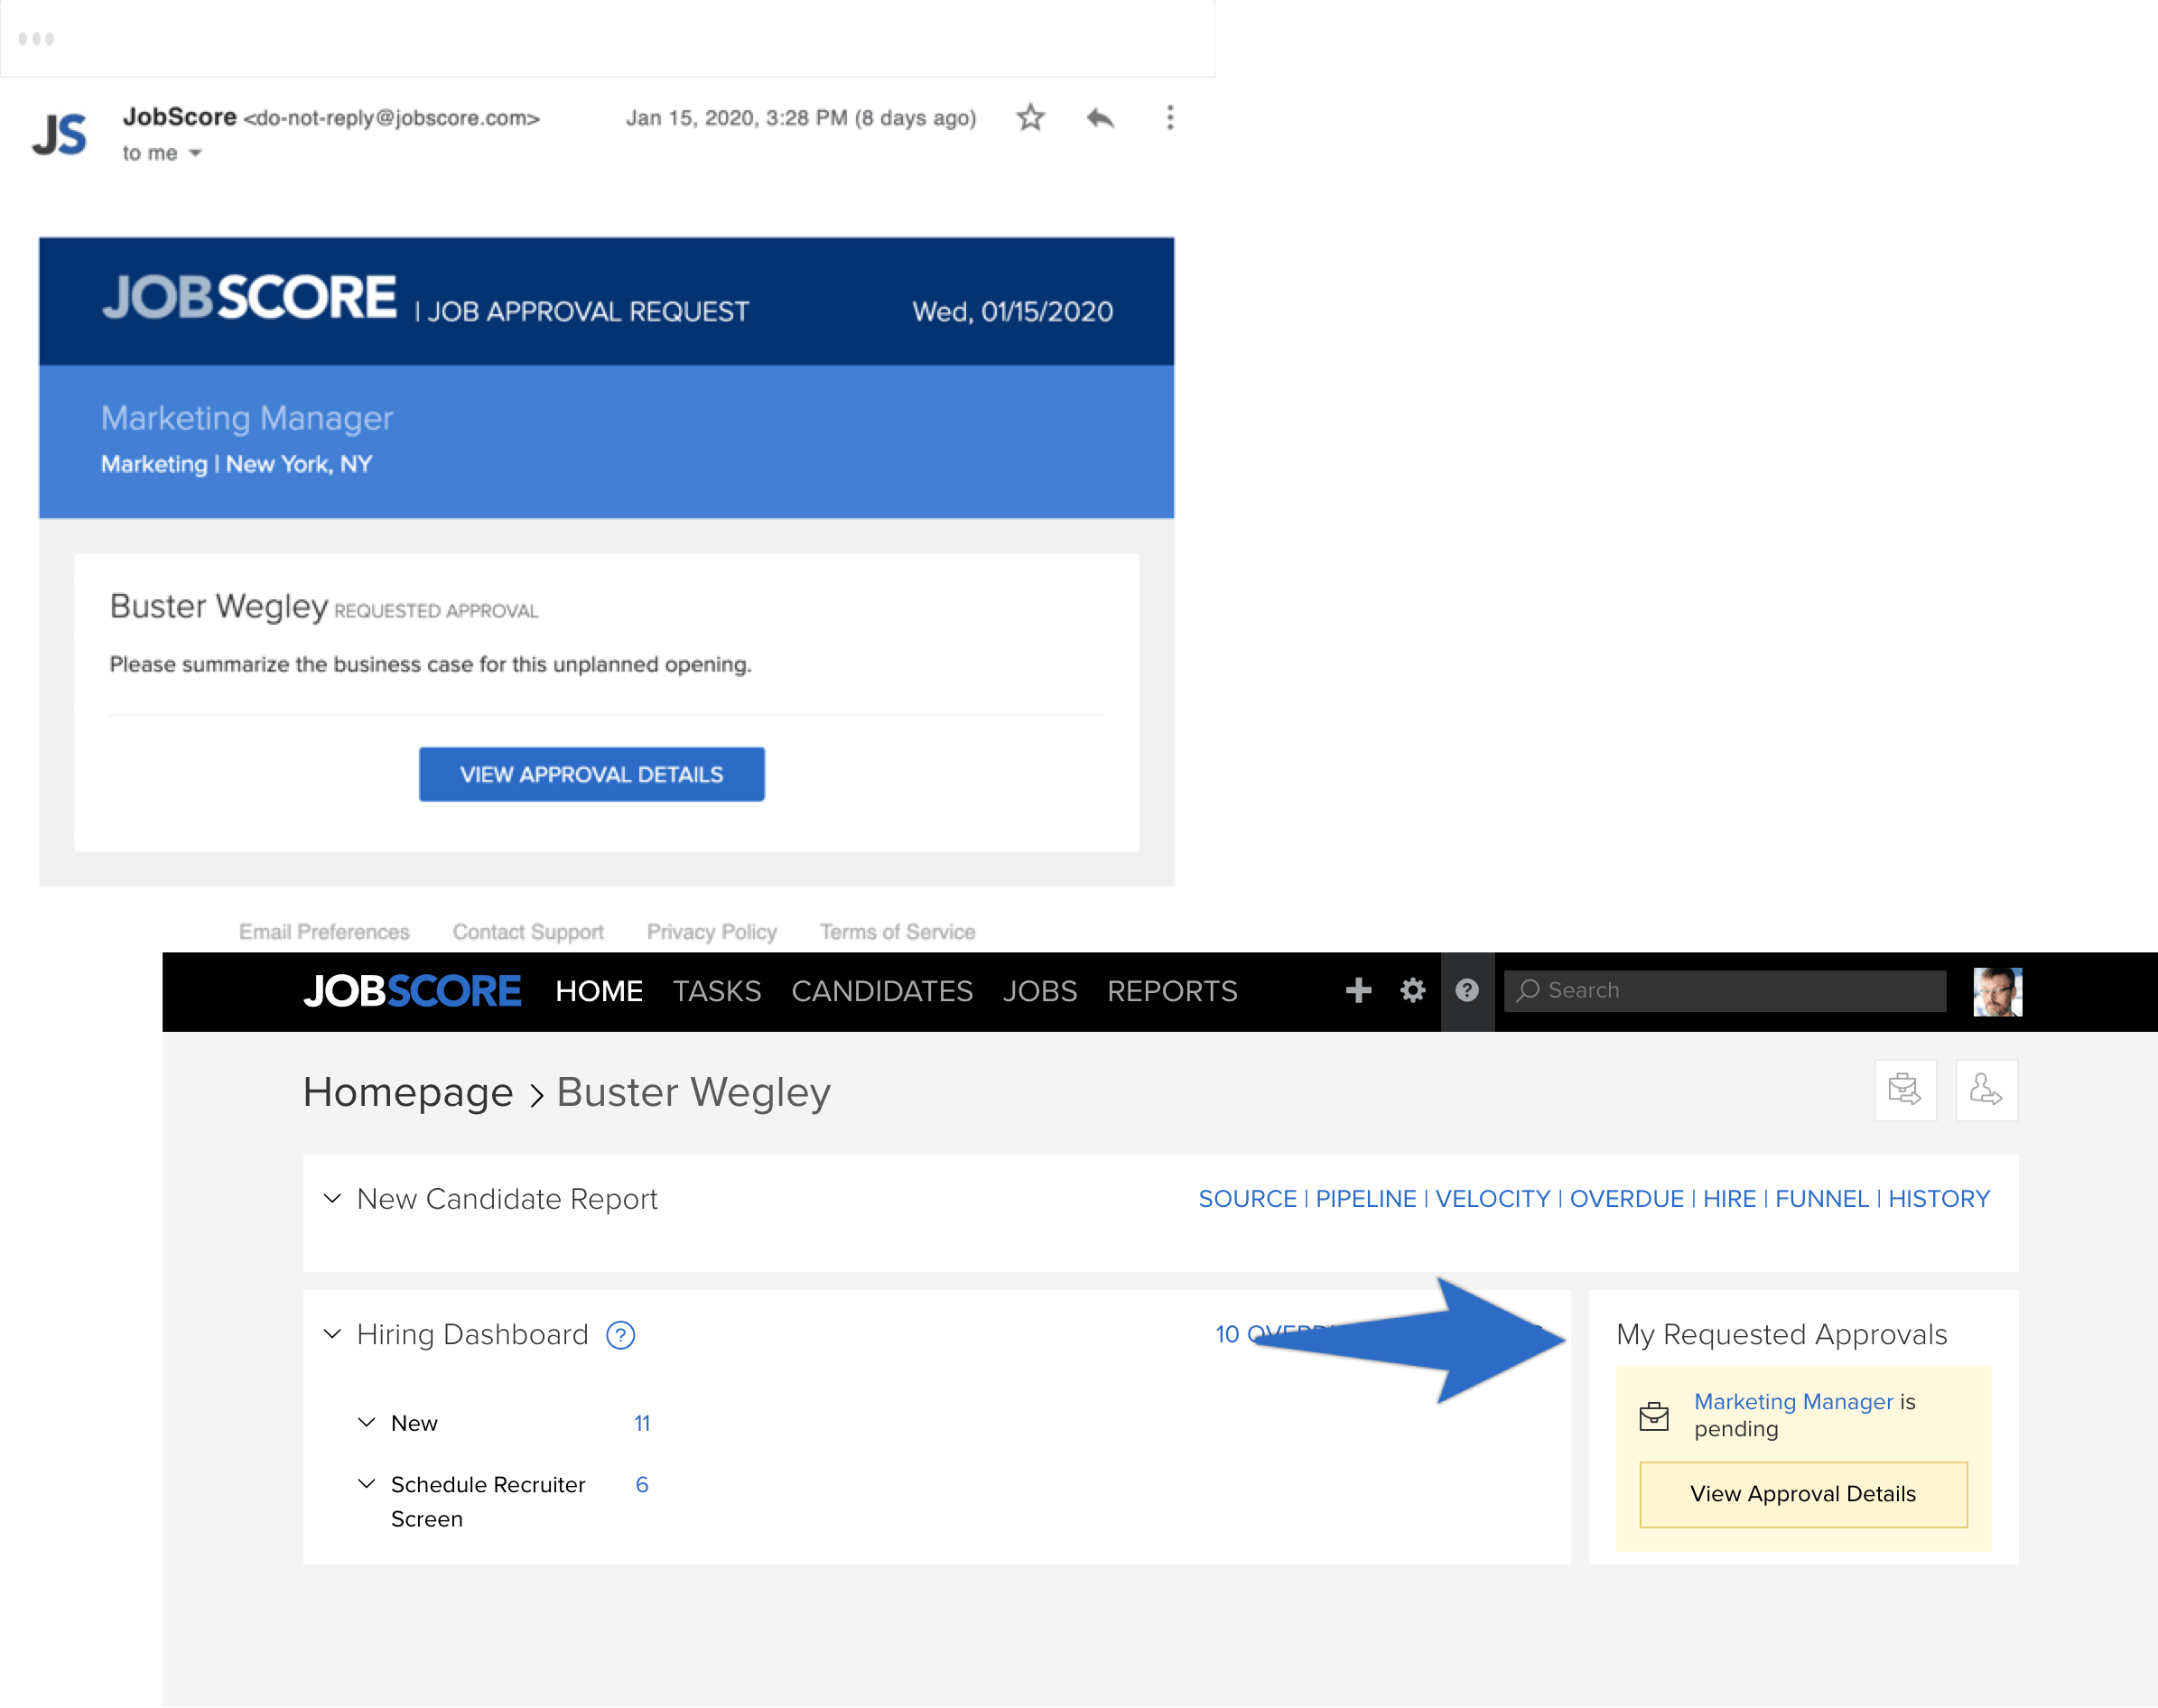Viewport: 2158px width, 1708px height.
Task: Open the HISTORY report link
Action: (1938, 1199)
